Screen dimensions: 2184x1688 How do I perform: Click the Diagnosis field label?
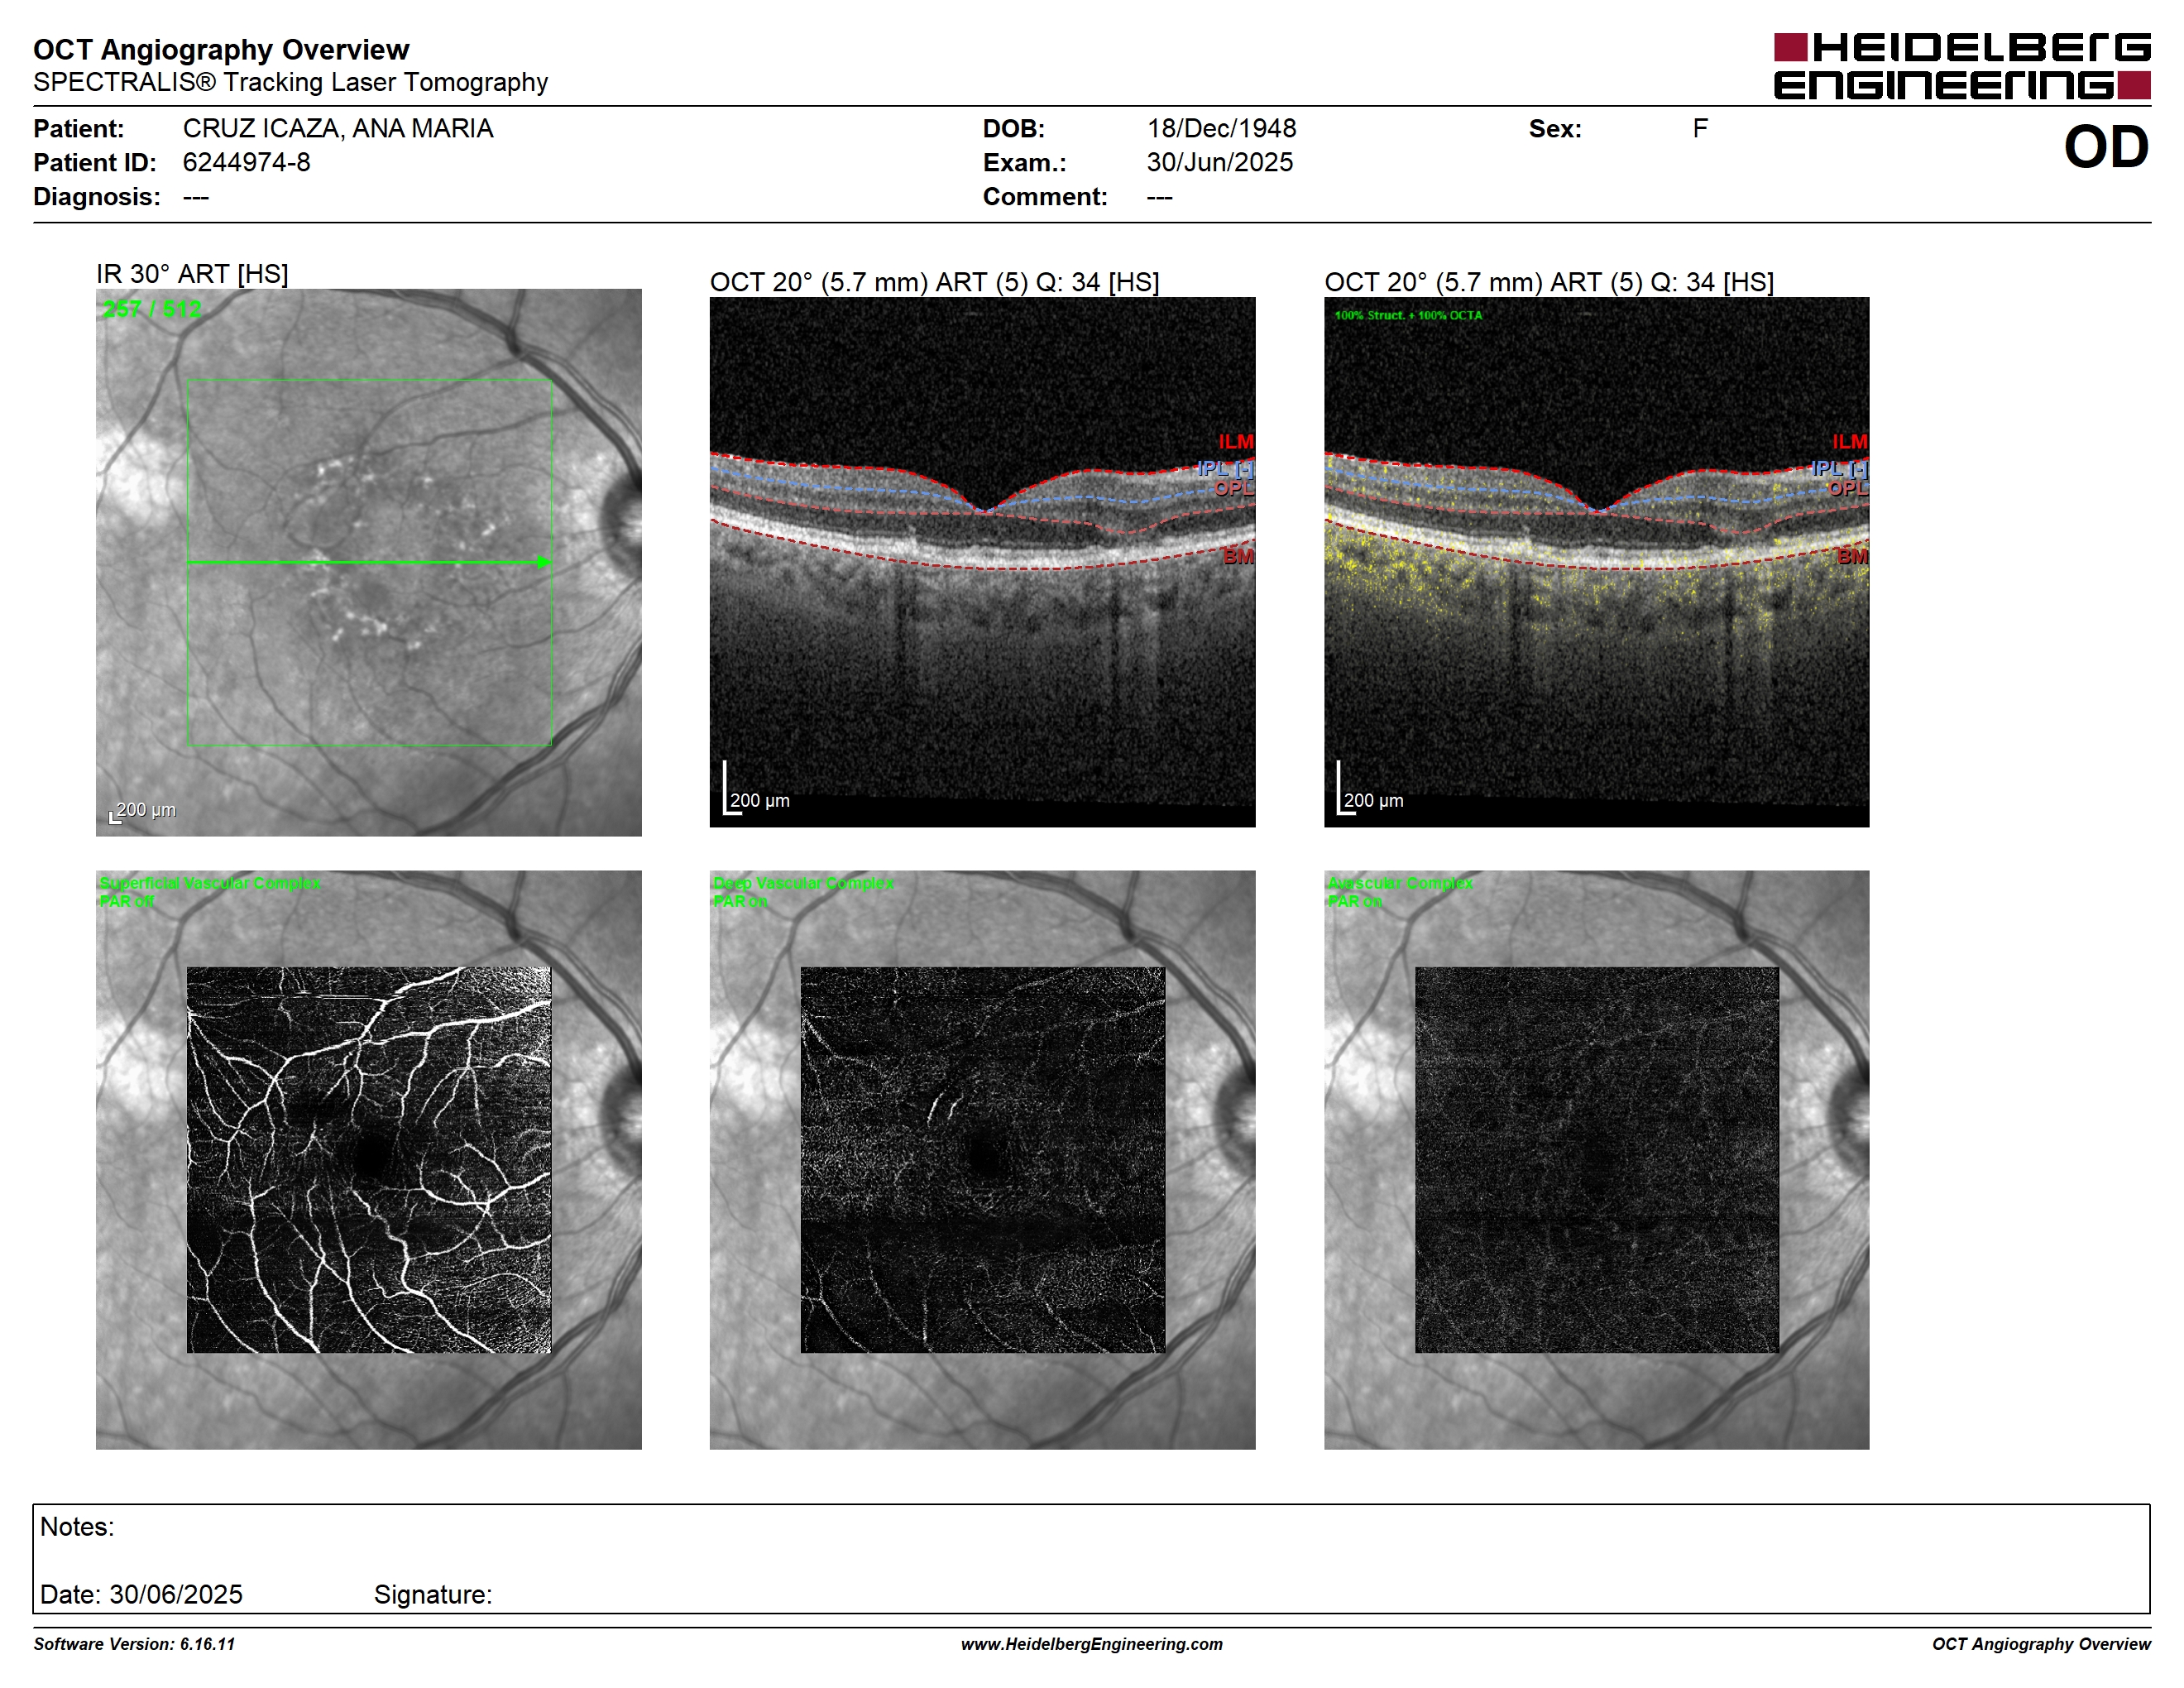click(97, 197)
